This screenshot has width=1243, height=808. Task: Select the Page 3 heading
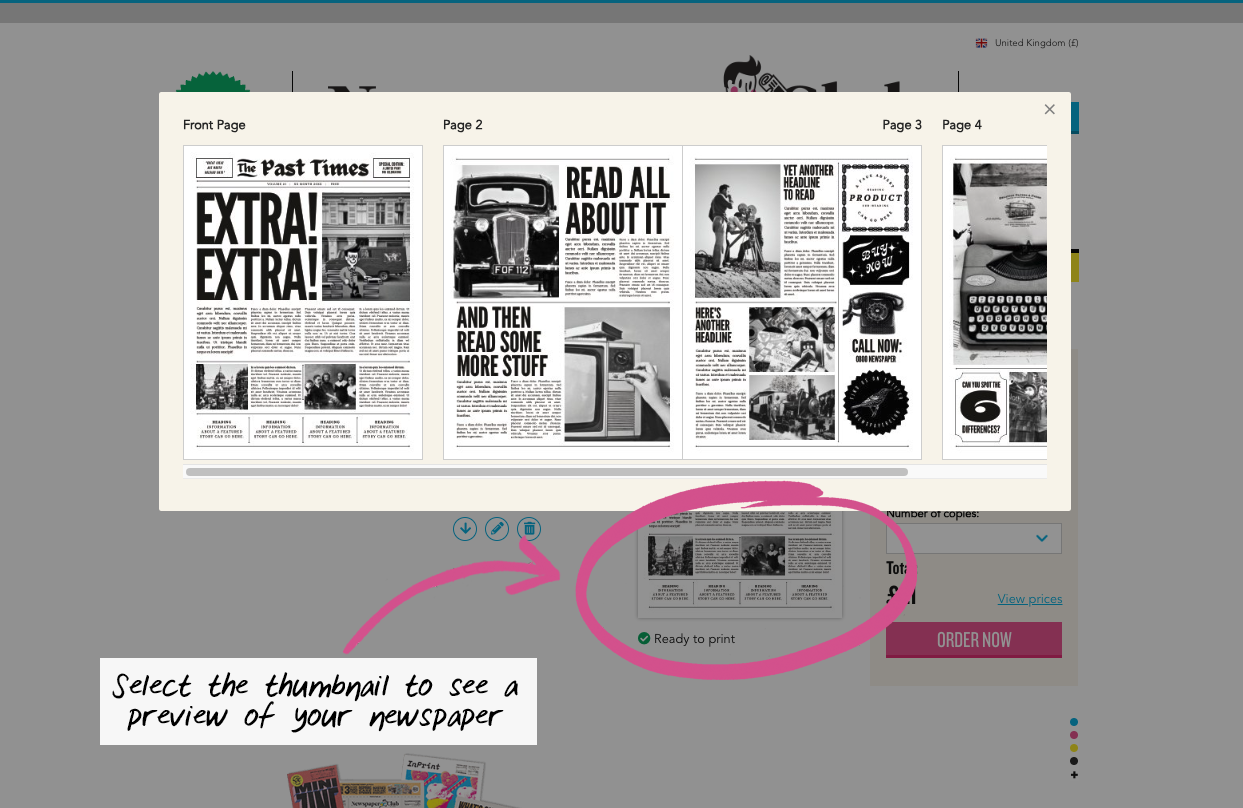pyautogui.click(x=902, y=124)
